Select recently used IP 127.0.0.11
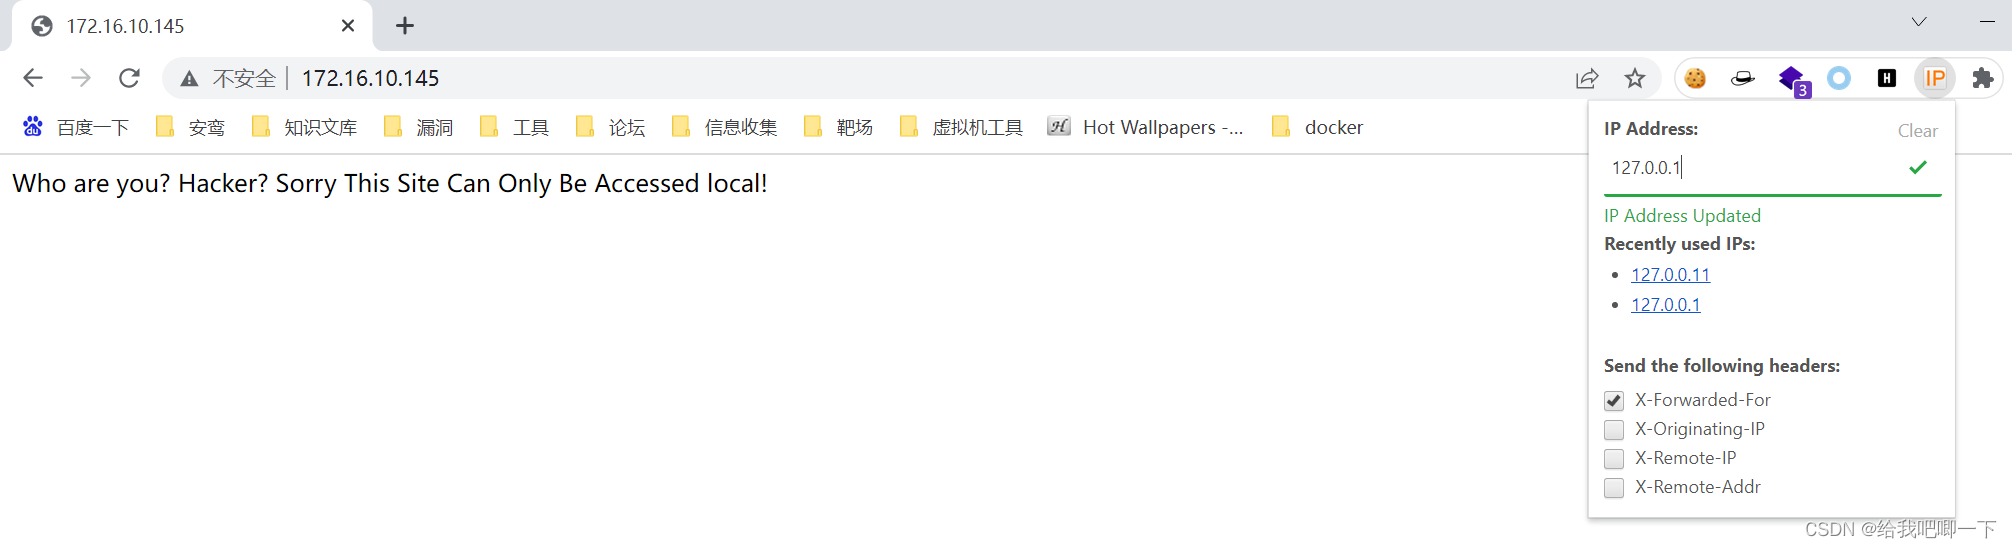 tap(1671, 275)
